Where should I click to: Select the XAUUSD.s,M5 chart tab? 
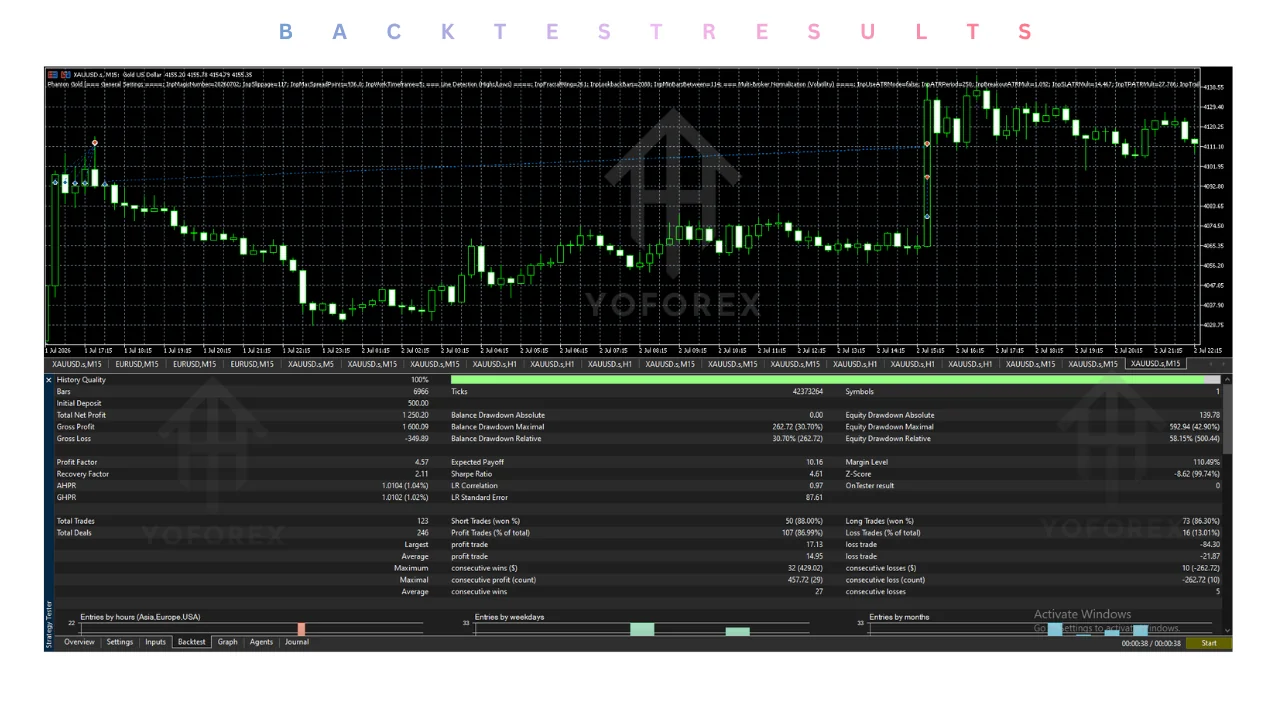click(x=311, y=364)
